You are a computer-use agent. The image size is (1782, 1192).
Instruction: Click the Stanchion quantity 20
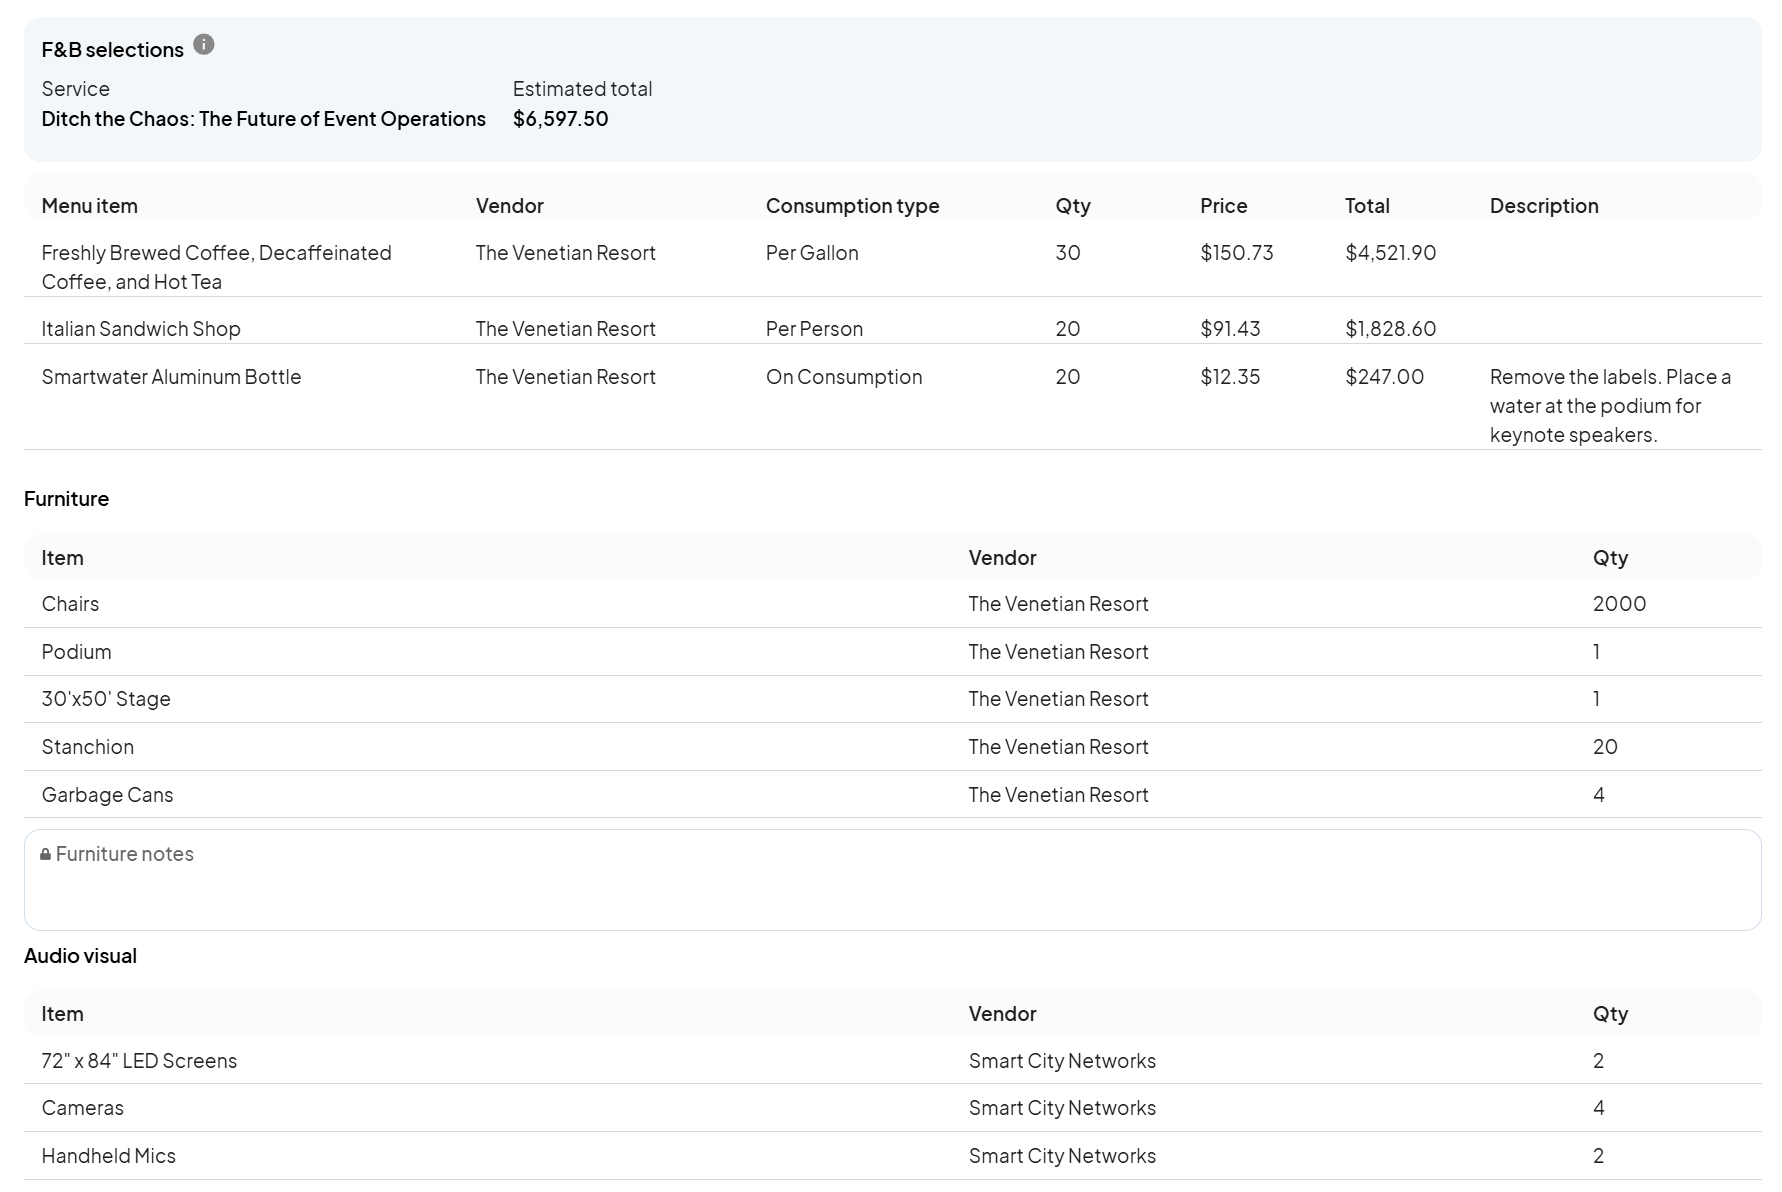(x=1605, y=747)
